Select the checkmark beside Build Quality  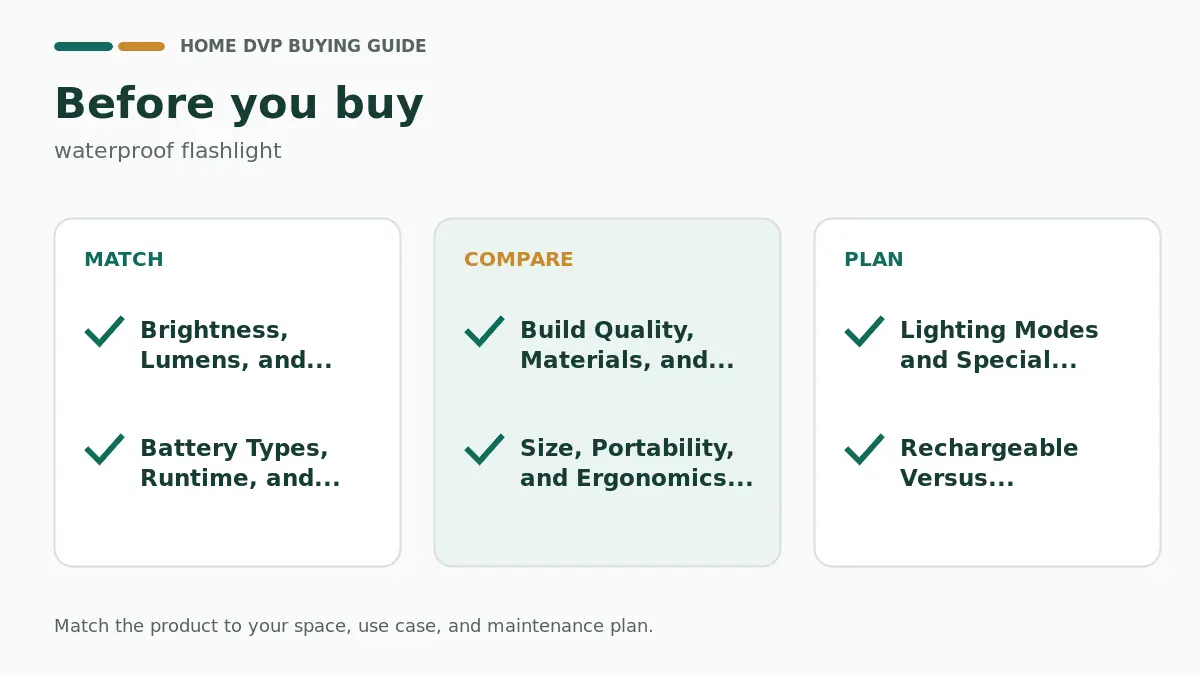coord(484,331)
